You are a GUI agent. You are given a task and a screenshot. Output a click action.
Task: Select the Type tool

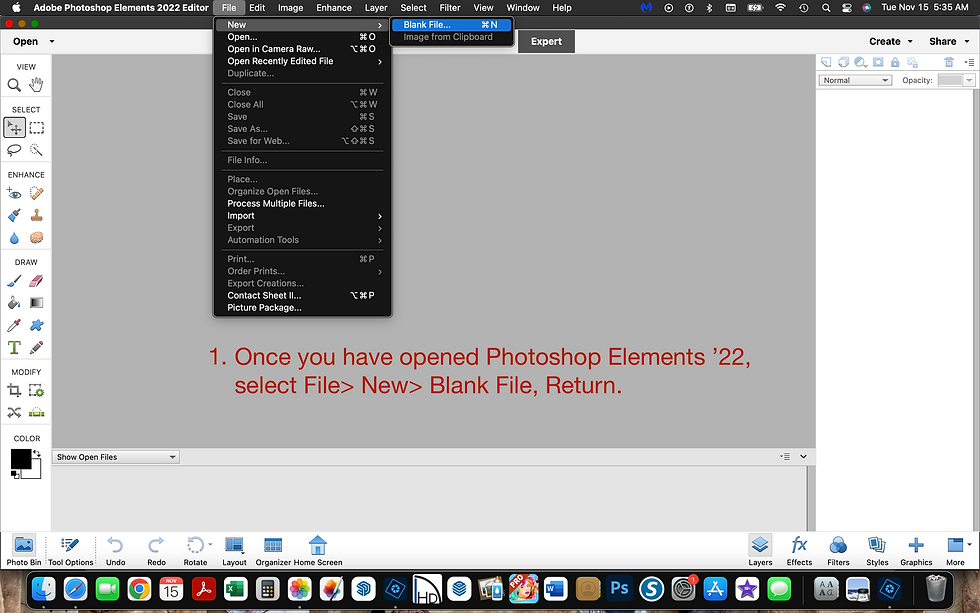(14, 347)
